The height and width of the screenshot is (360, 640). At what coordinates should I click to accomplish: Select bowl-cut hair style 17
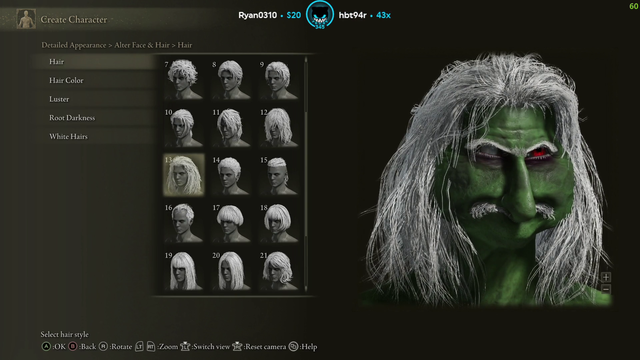click(231, 223)
